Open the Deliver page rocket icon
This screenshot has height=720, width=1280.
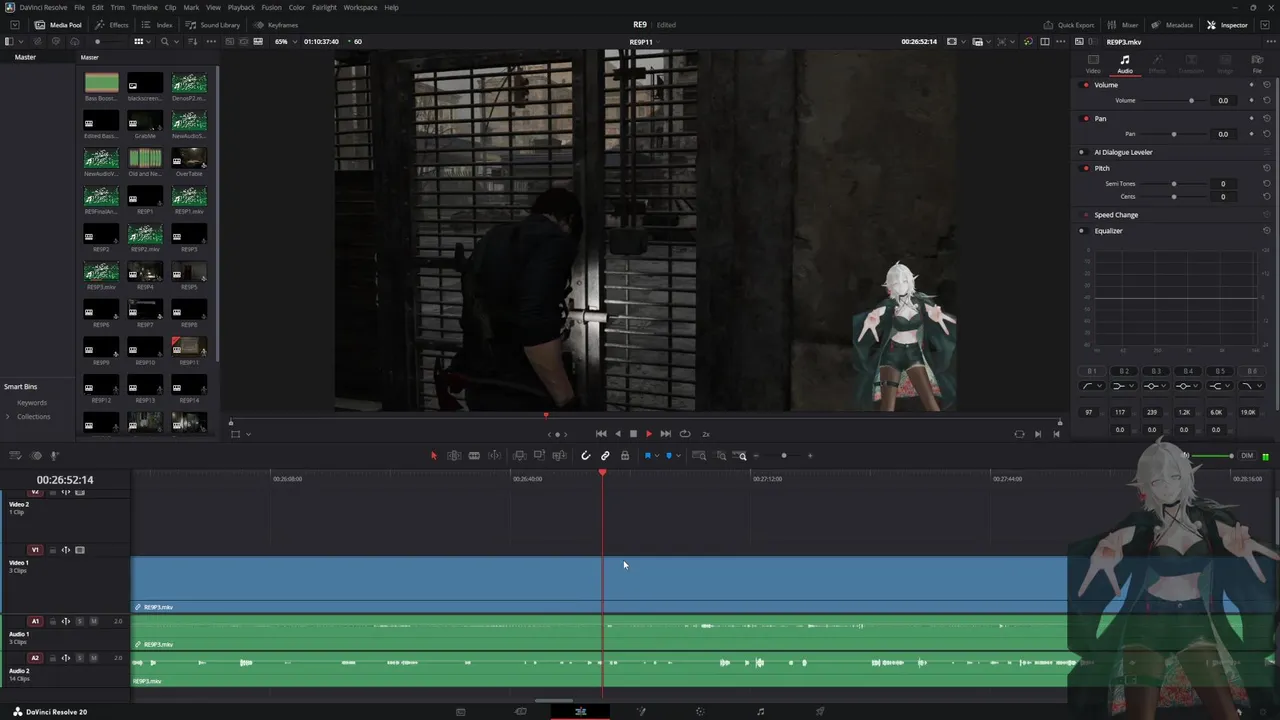[820, 712]
